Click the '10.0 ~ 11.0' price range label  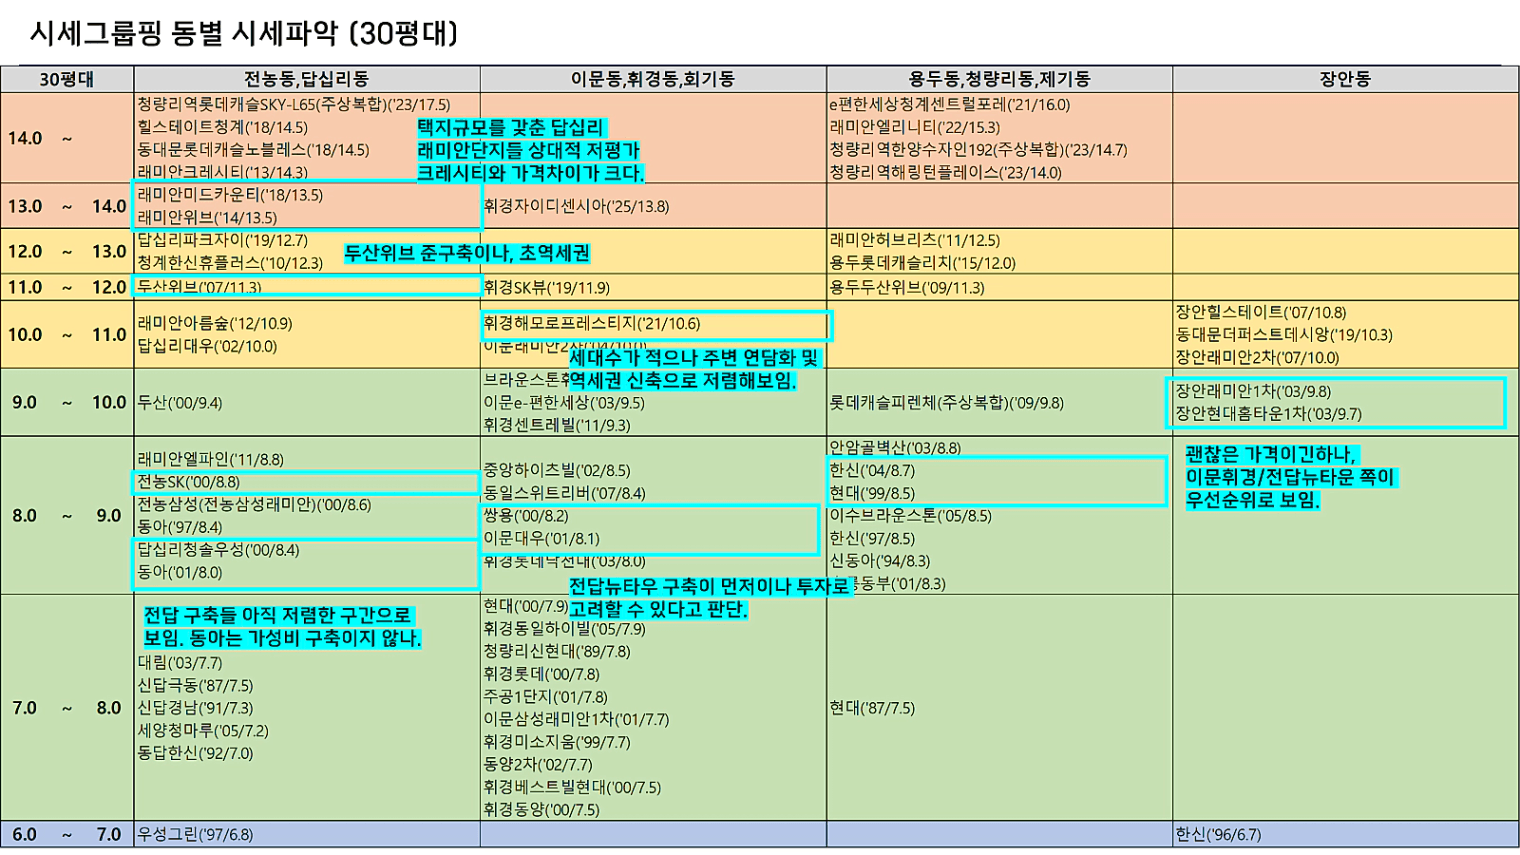tap(67, 334)
